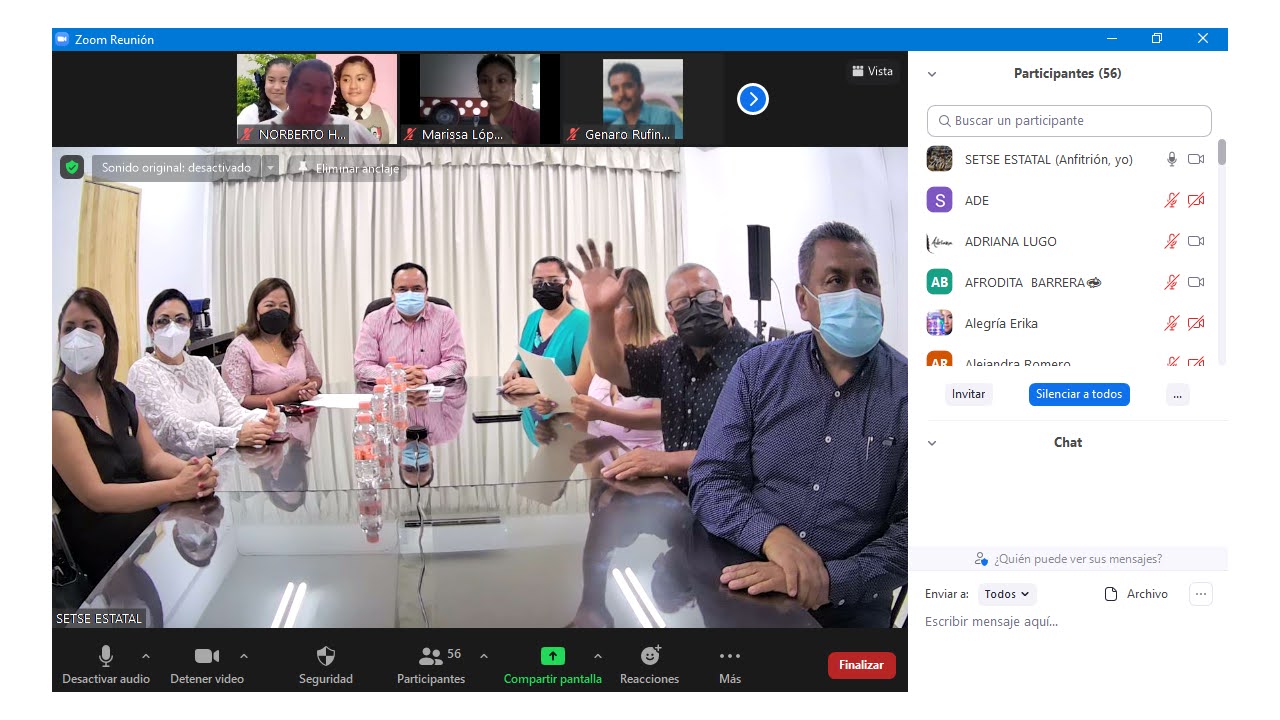
Task: Click the ADRIANA LUGO name text
Action: (x=1010, y=242)
